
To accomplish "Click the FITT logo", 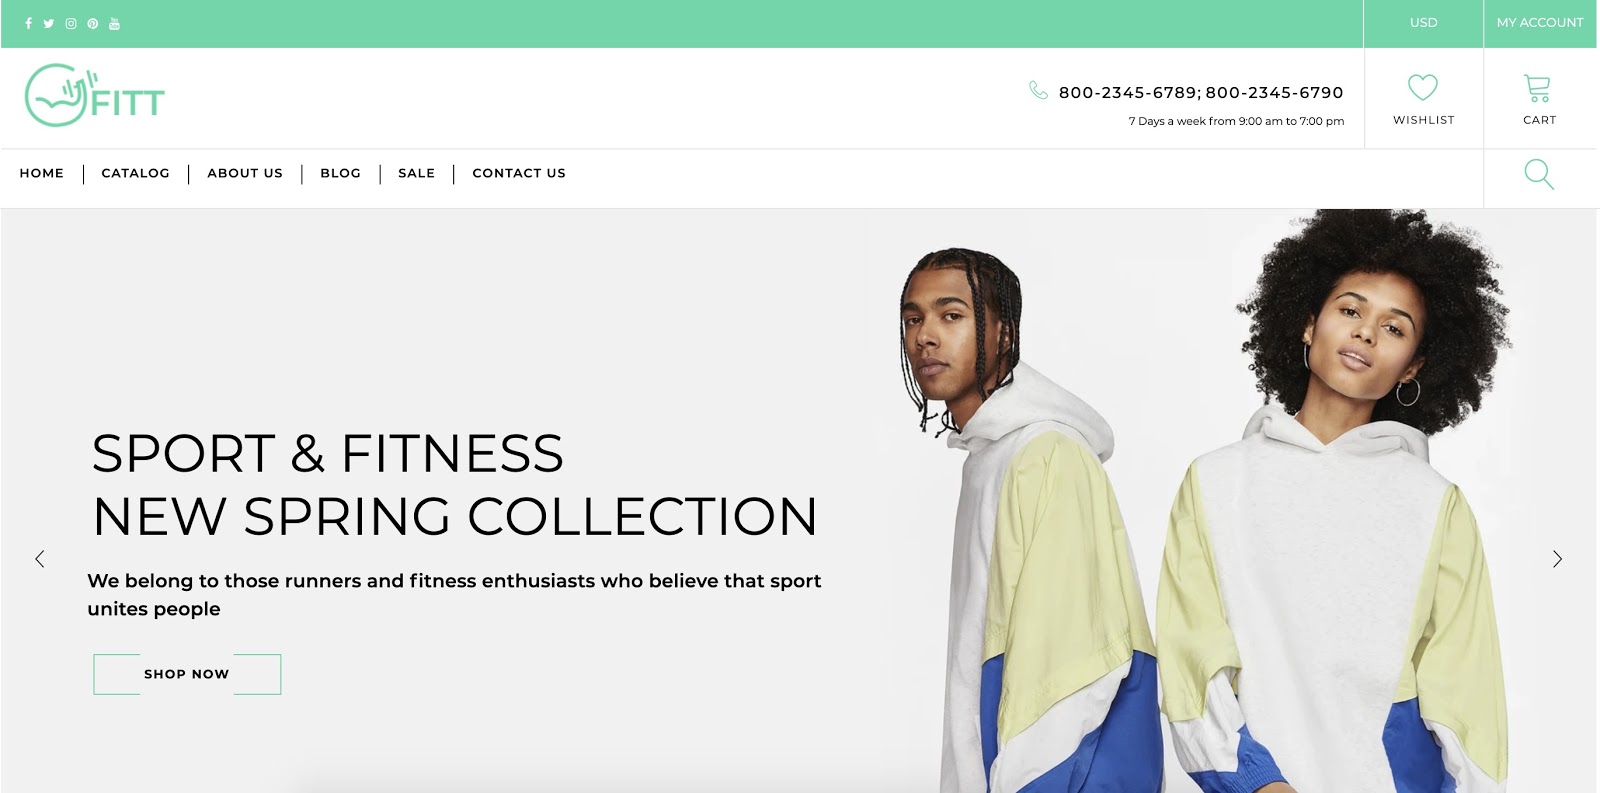I will click(94, 95).
